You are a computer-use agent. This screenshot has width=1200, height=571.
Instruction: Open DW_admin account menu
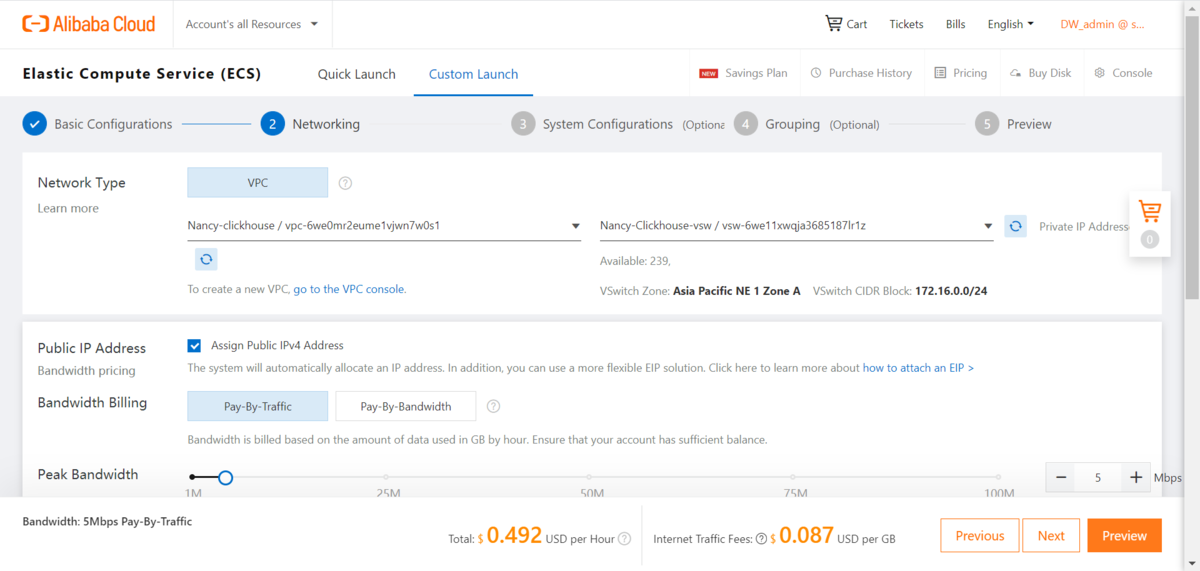tap(1102, 24)
